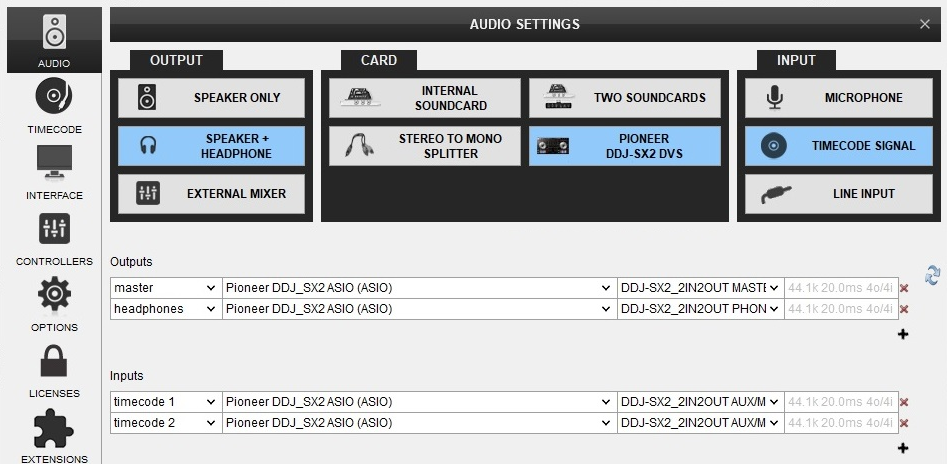Open Options gear icon

pos(54,295)
